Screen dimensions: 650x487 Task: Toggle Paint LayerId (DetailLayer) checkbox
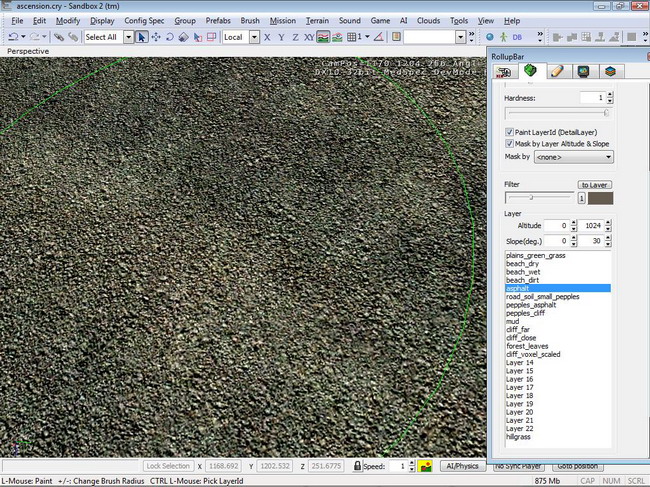[x=509, y=132]
